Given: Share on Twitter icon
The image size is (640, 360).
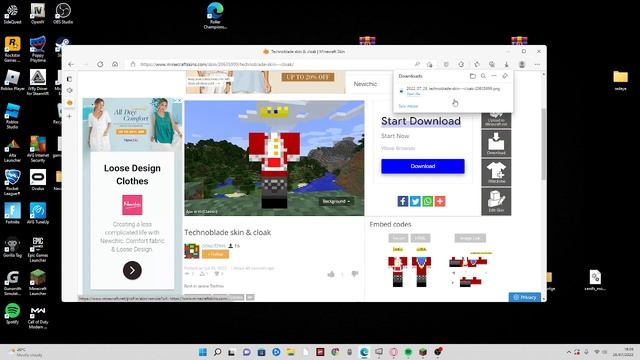Looking at the screenshot, I should click(x=415, y=201).
